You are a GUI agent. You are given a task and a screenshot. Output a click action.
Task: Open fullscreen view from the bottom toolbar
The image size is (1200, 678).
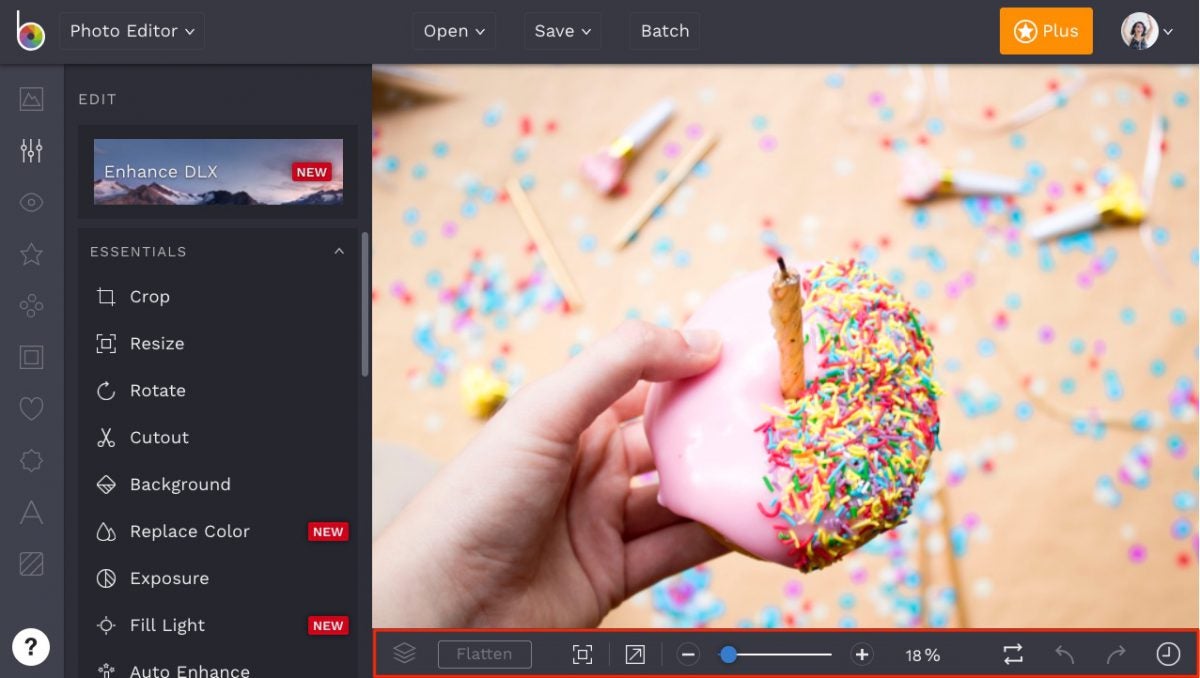[633, 653]
